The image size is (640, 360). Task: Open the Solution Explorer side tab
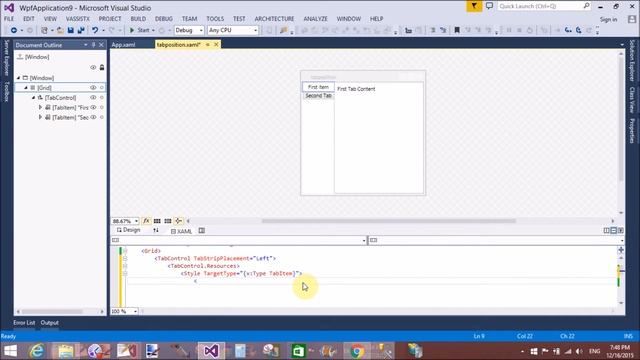632,60
